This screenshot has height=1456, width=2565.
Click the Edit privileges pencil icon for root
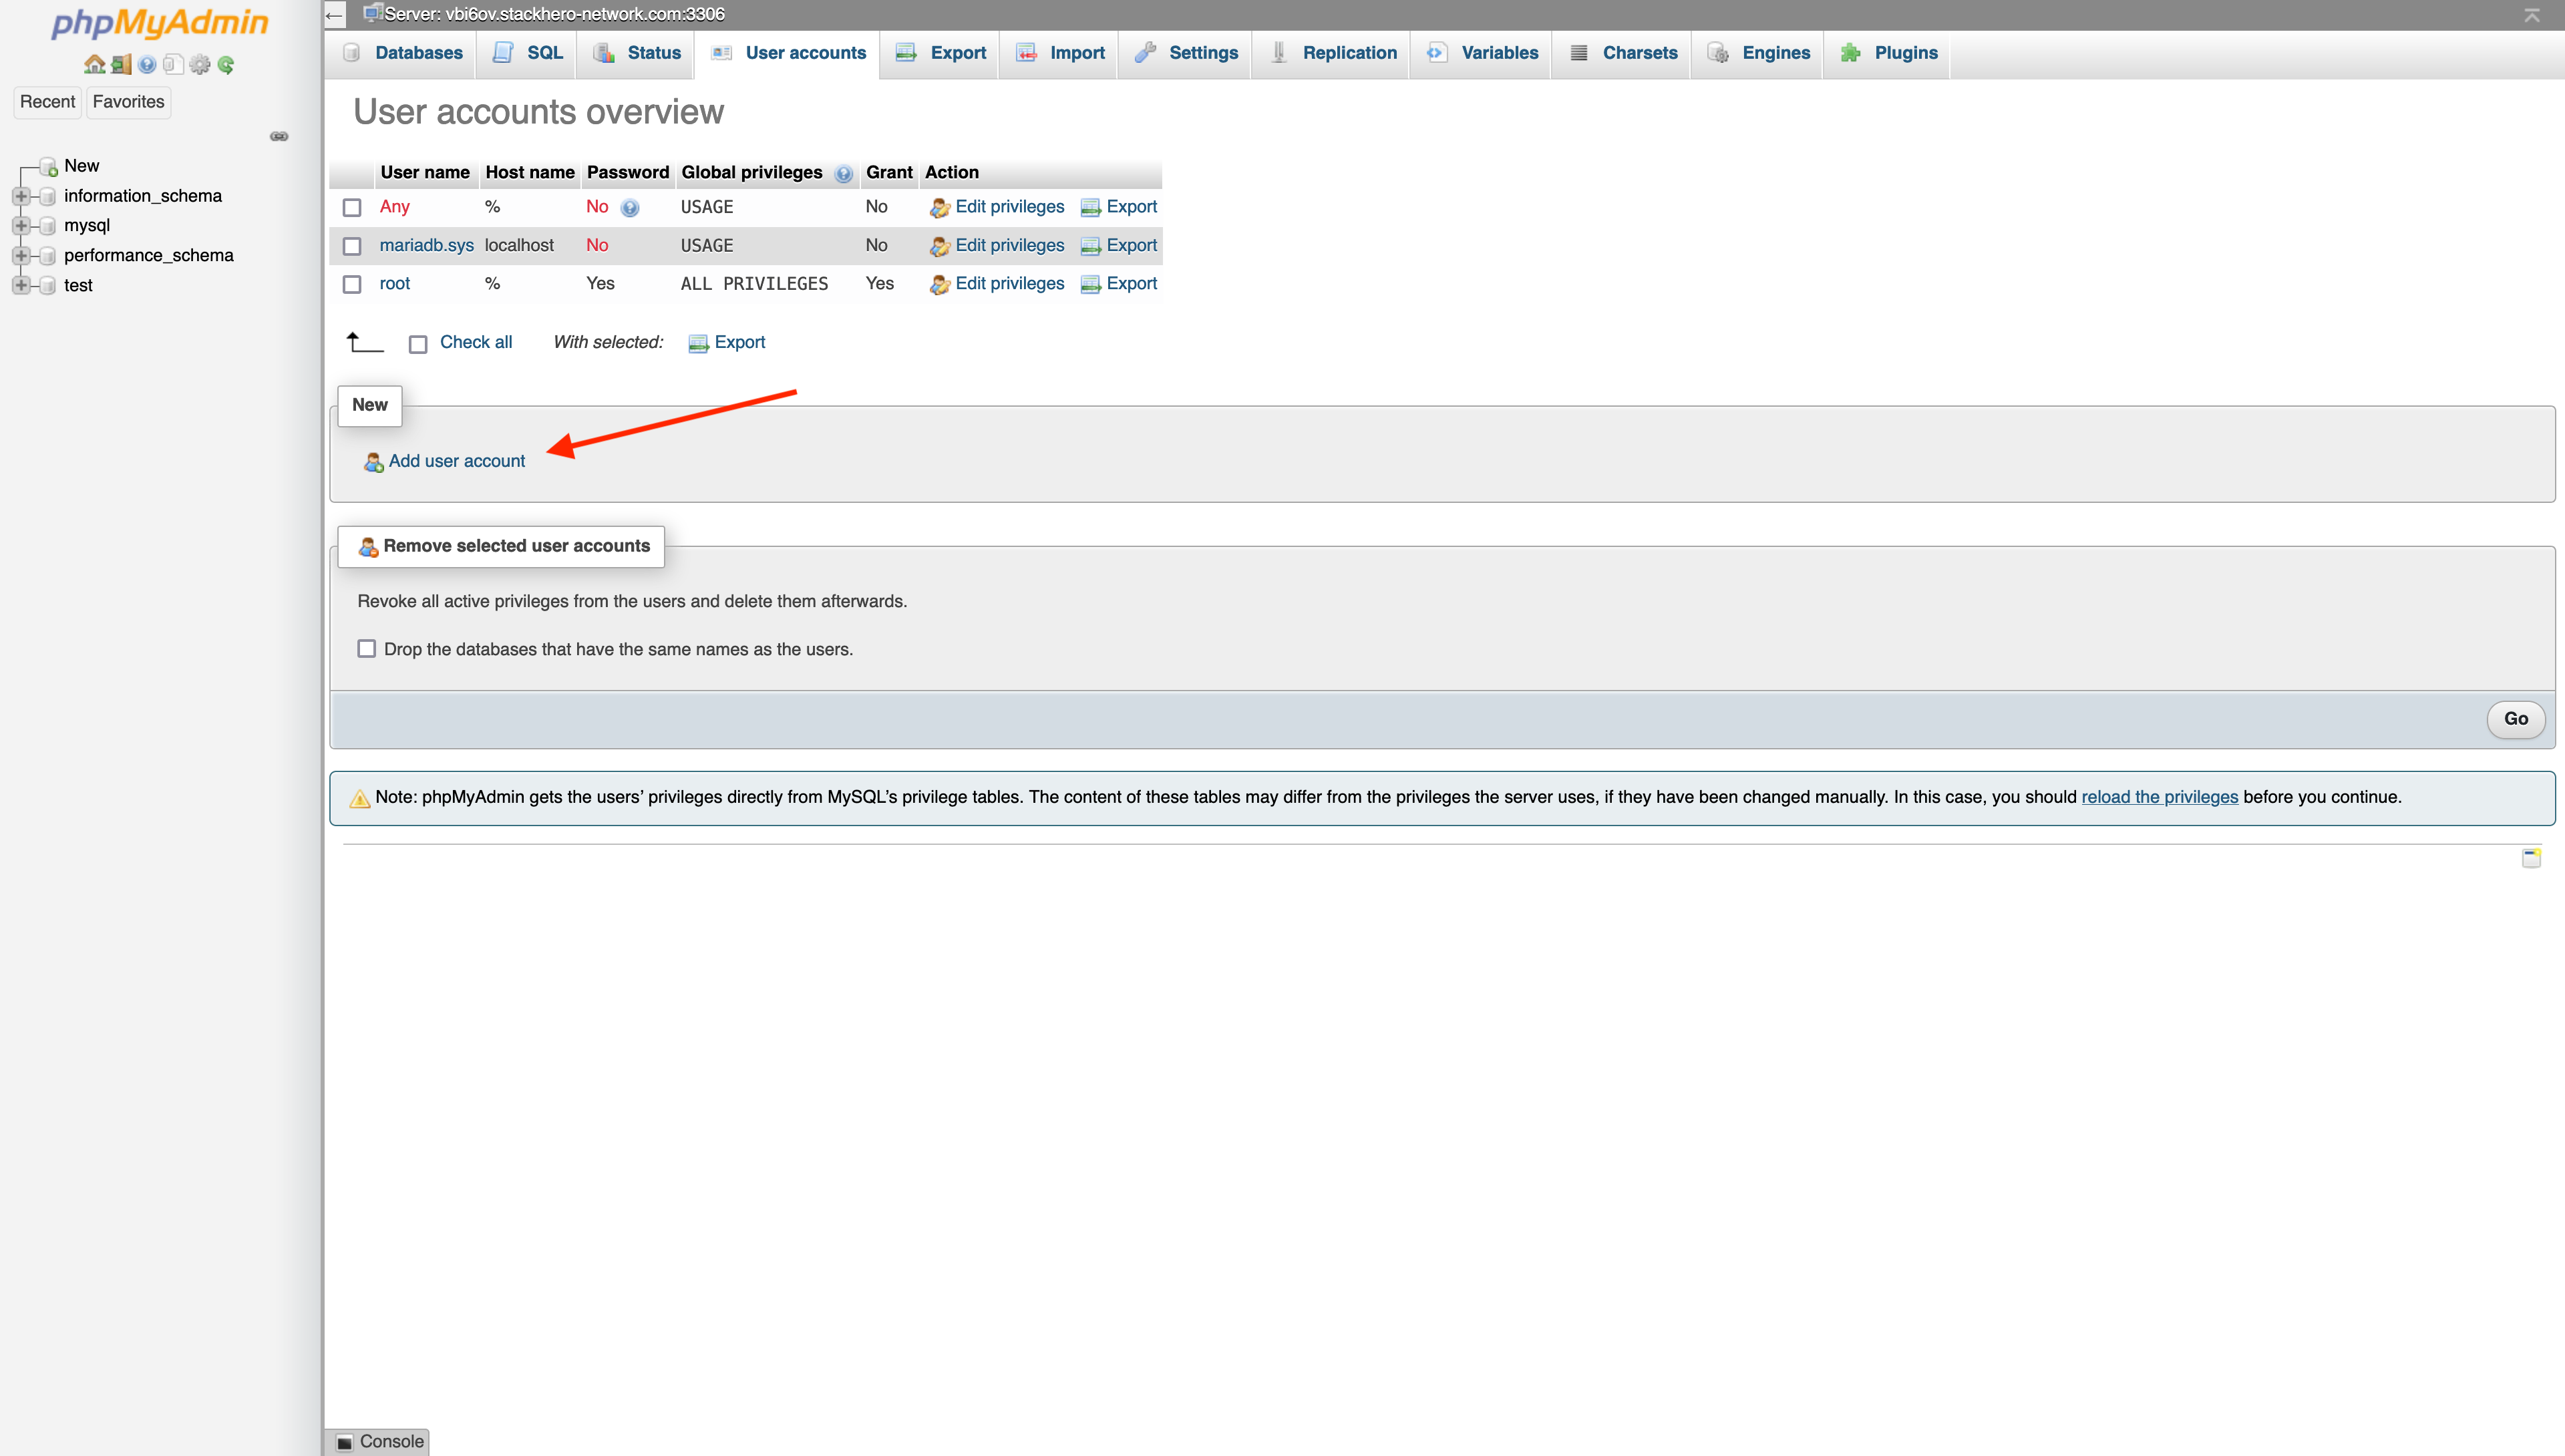pos(940,283)
